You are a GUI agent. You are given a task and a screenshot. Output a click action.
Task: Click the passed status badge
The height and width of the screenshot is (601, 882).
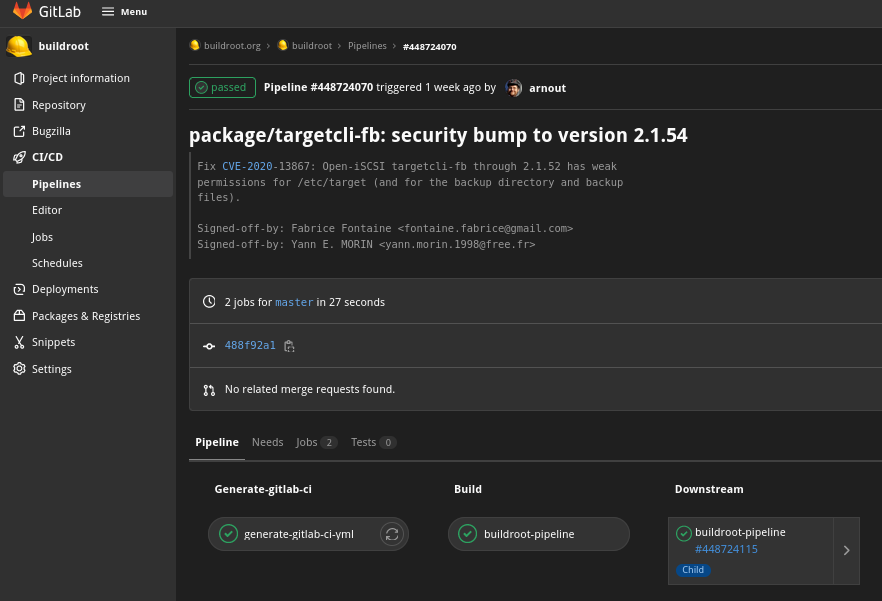tap(222, 87)
